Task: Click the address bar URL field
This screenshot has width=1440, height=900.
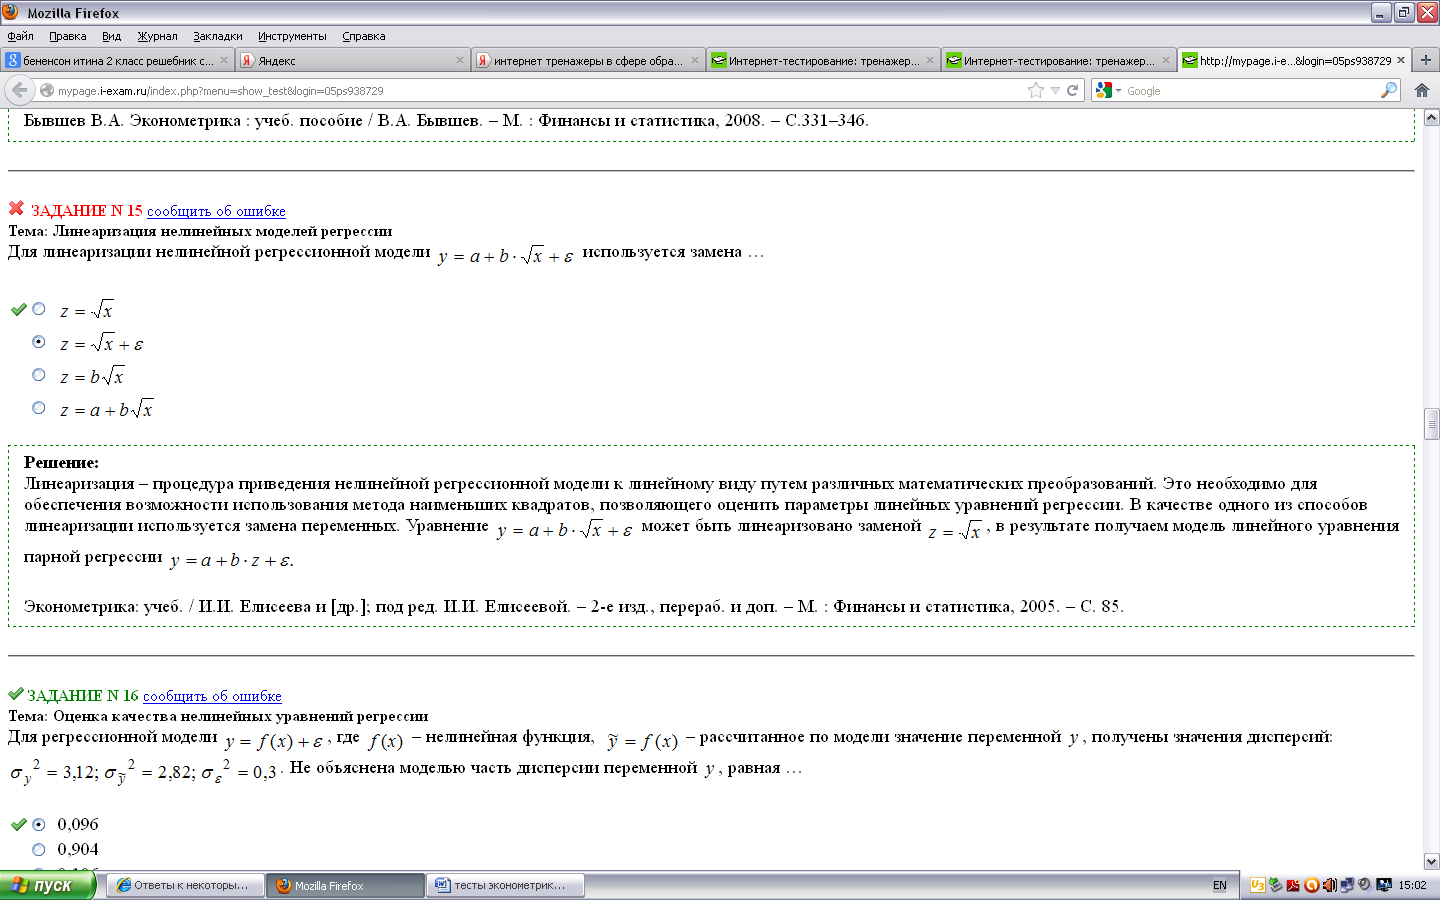Action: [x=540, y=90]
